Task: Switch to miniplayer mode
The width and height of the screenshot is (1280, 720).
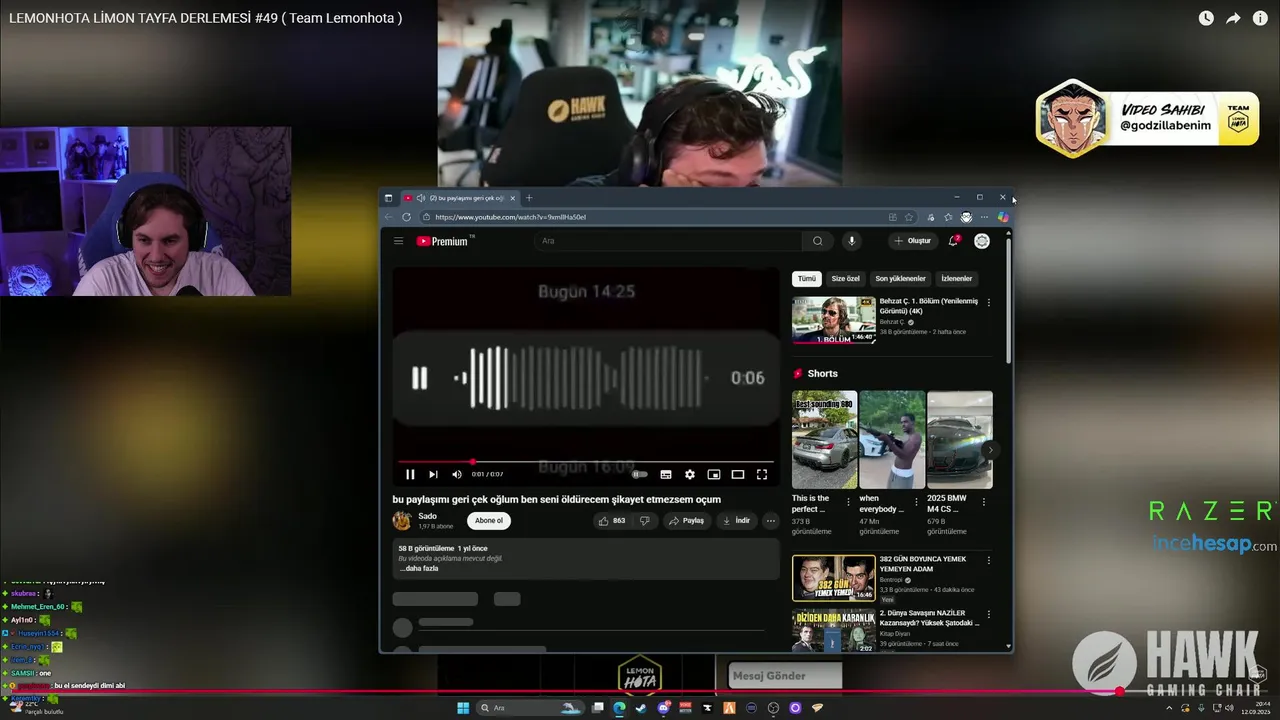Action: tap(714, 474)
